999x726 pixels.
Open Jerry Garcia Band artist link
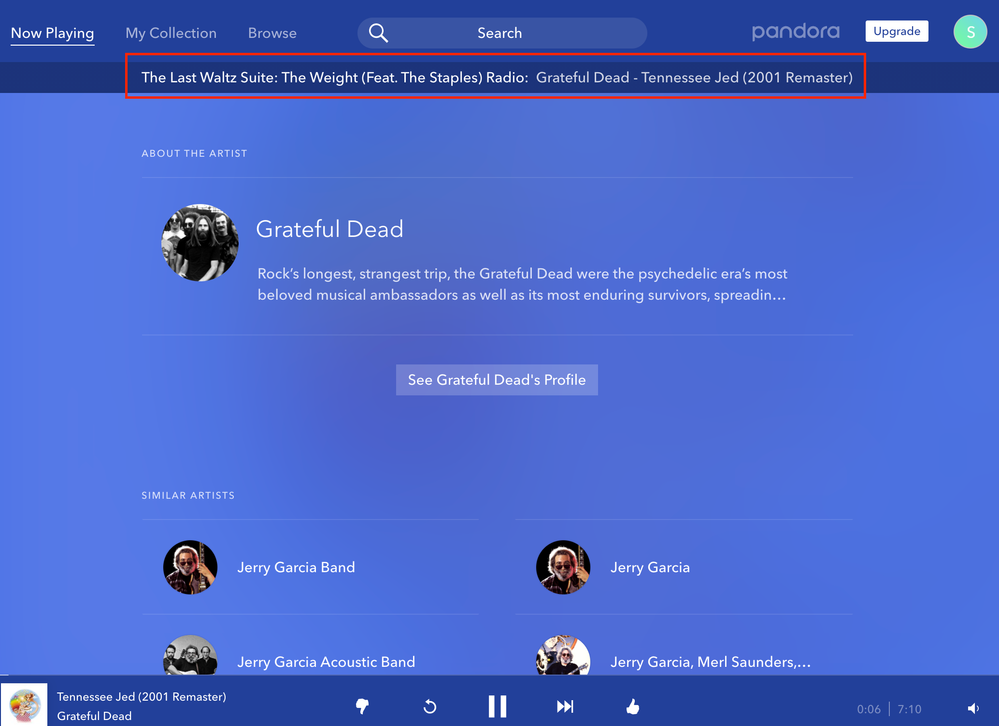pos(296,567)
